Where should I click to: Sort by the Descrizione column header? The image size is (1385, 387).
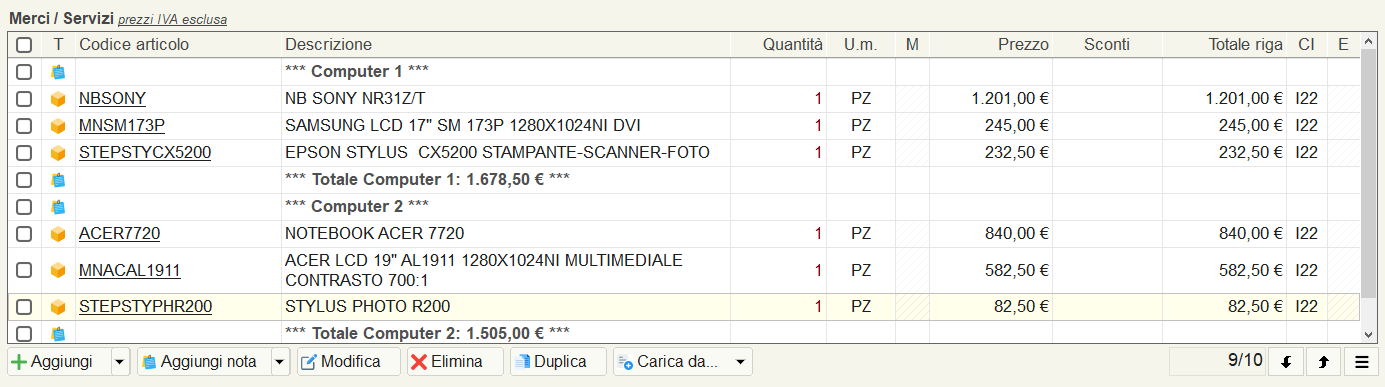point(329,45)
